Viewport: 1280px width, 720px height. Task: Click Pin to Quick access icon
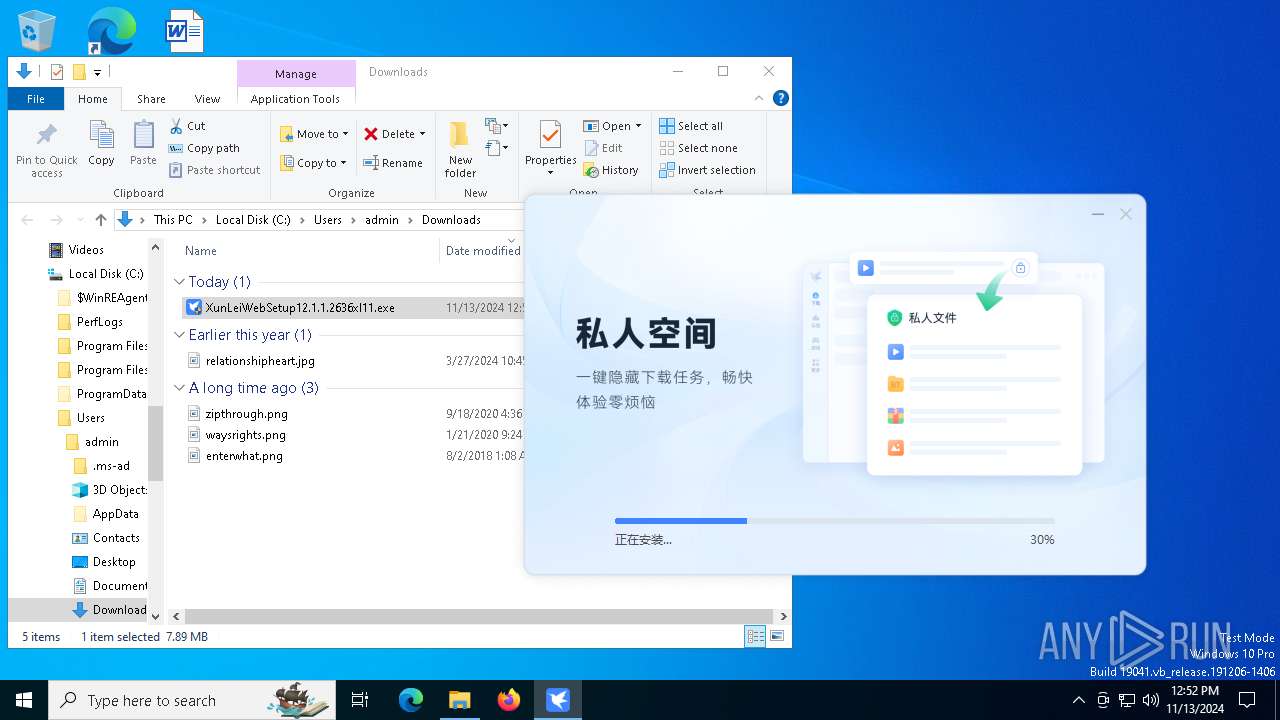(46, 150)
